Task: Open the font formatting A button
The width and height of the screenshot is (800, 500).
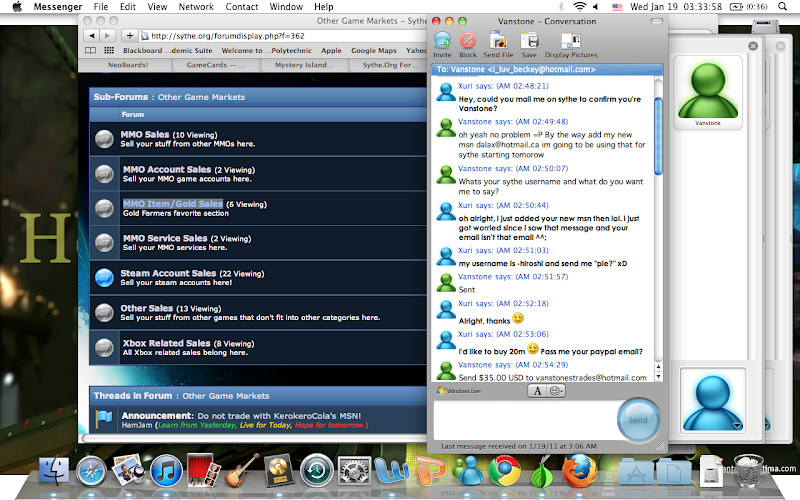Action: (537, 391)
